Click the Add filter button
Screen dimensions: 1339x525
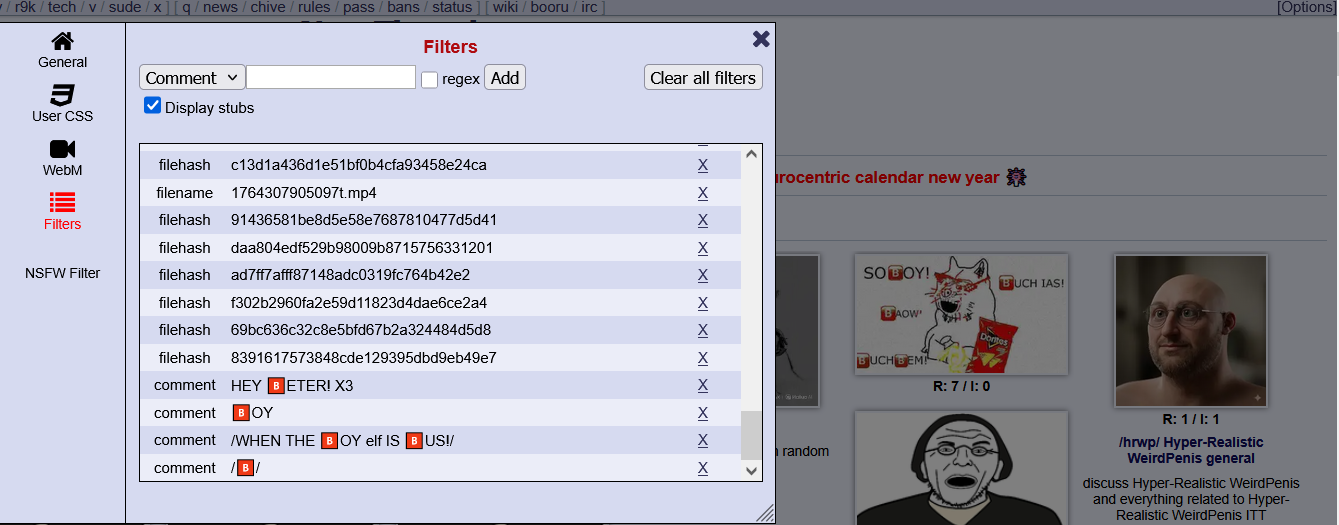click(505, 78)
